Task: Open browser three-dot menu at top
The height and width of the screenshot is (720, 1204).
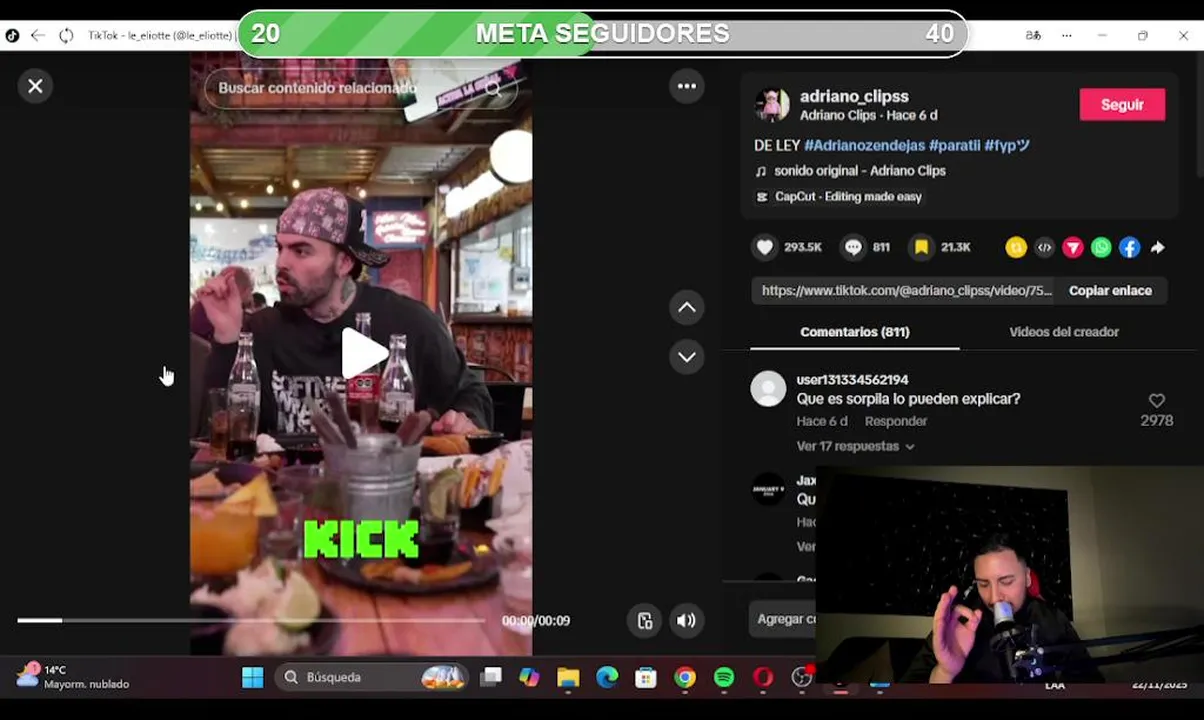Action: [1067, 35]
